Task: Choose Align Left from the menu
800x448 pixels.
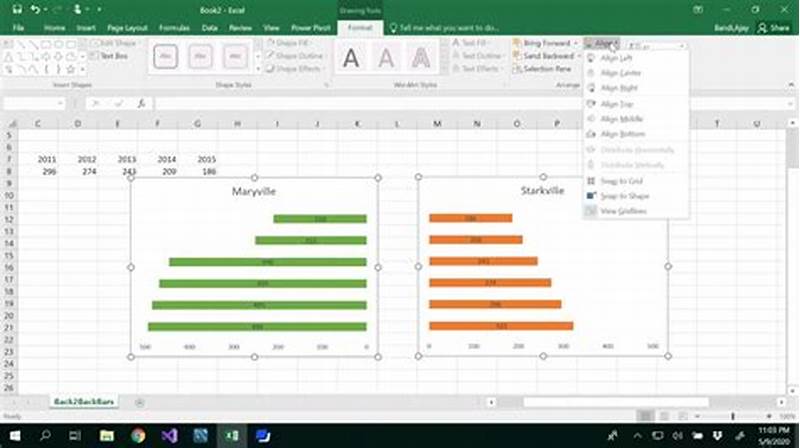Action: coord(636,58)
